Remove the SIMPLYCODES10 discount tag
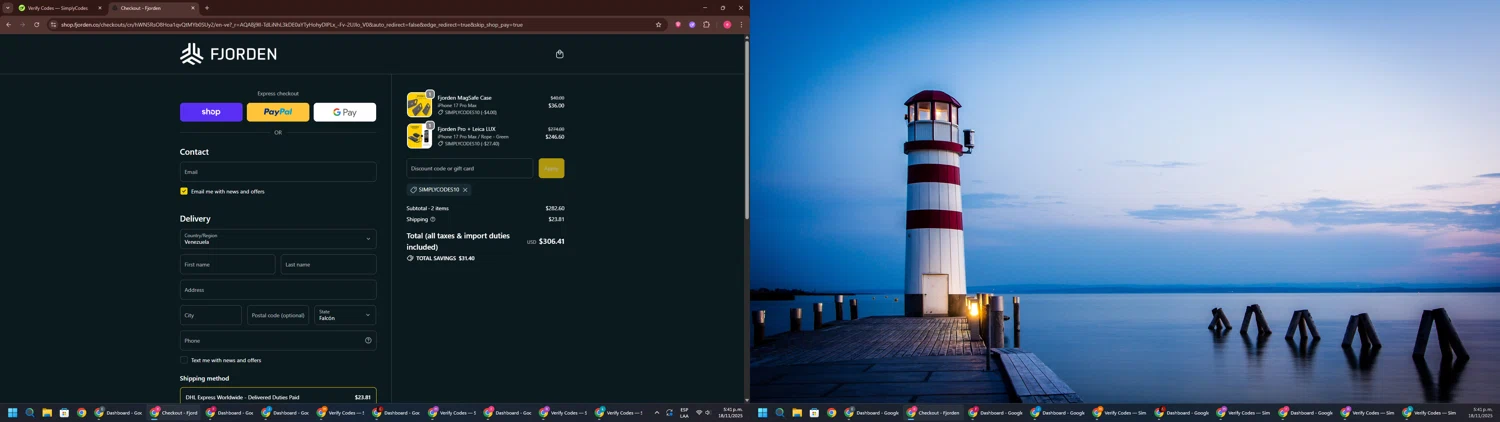 pyautogui.click(x=465, y=190)
